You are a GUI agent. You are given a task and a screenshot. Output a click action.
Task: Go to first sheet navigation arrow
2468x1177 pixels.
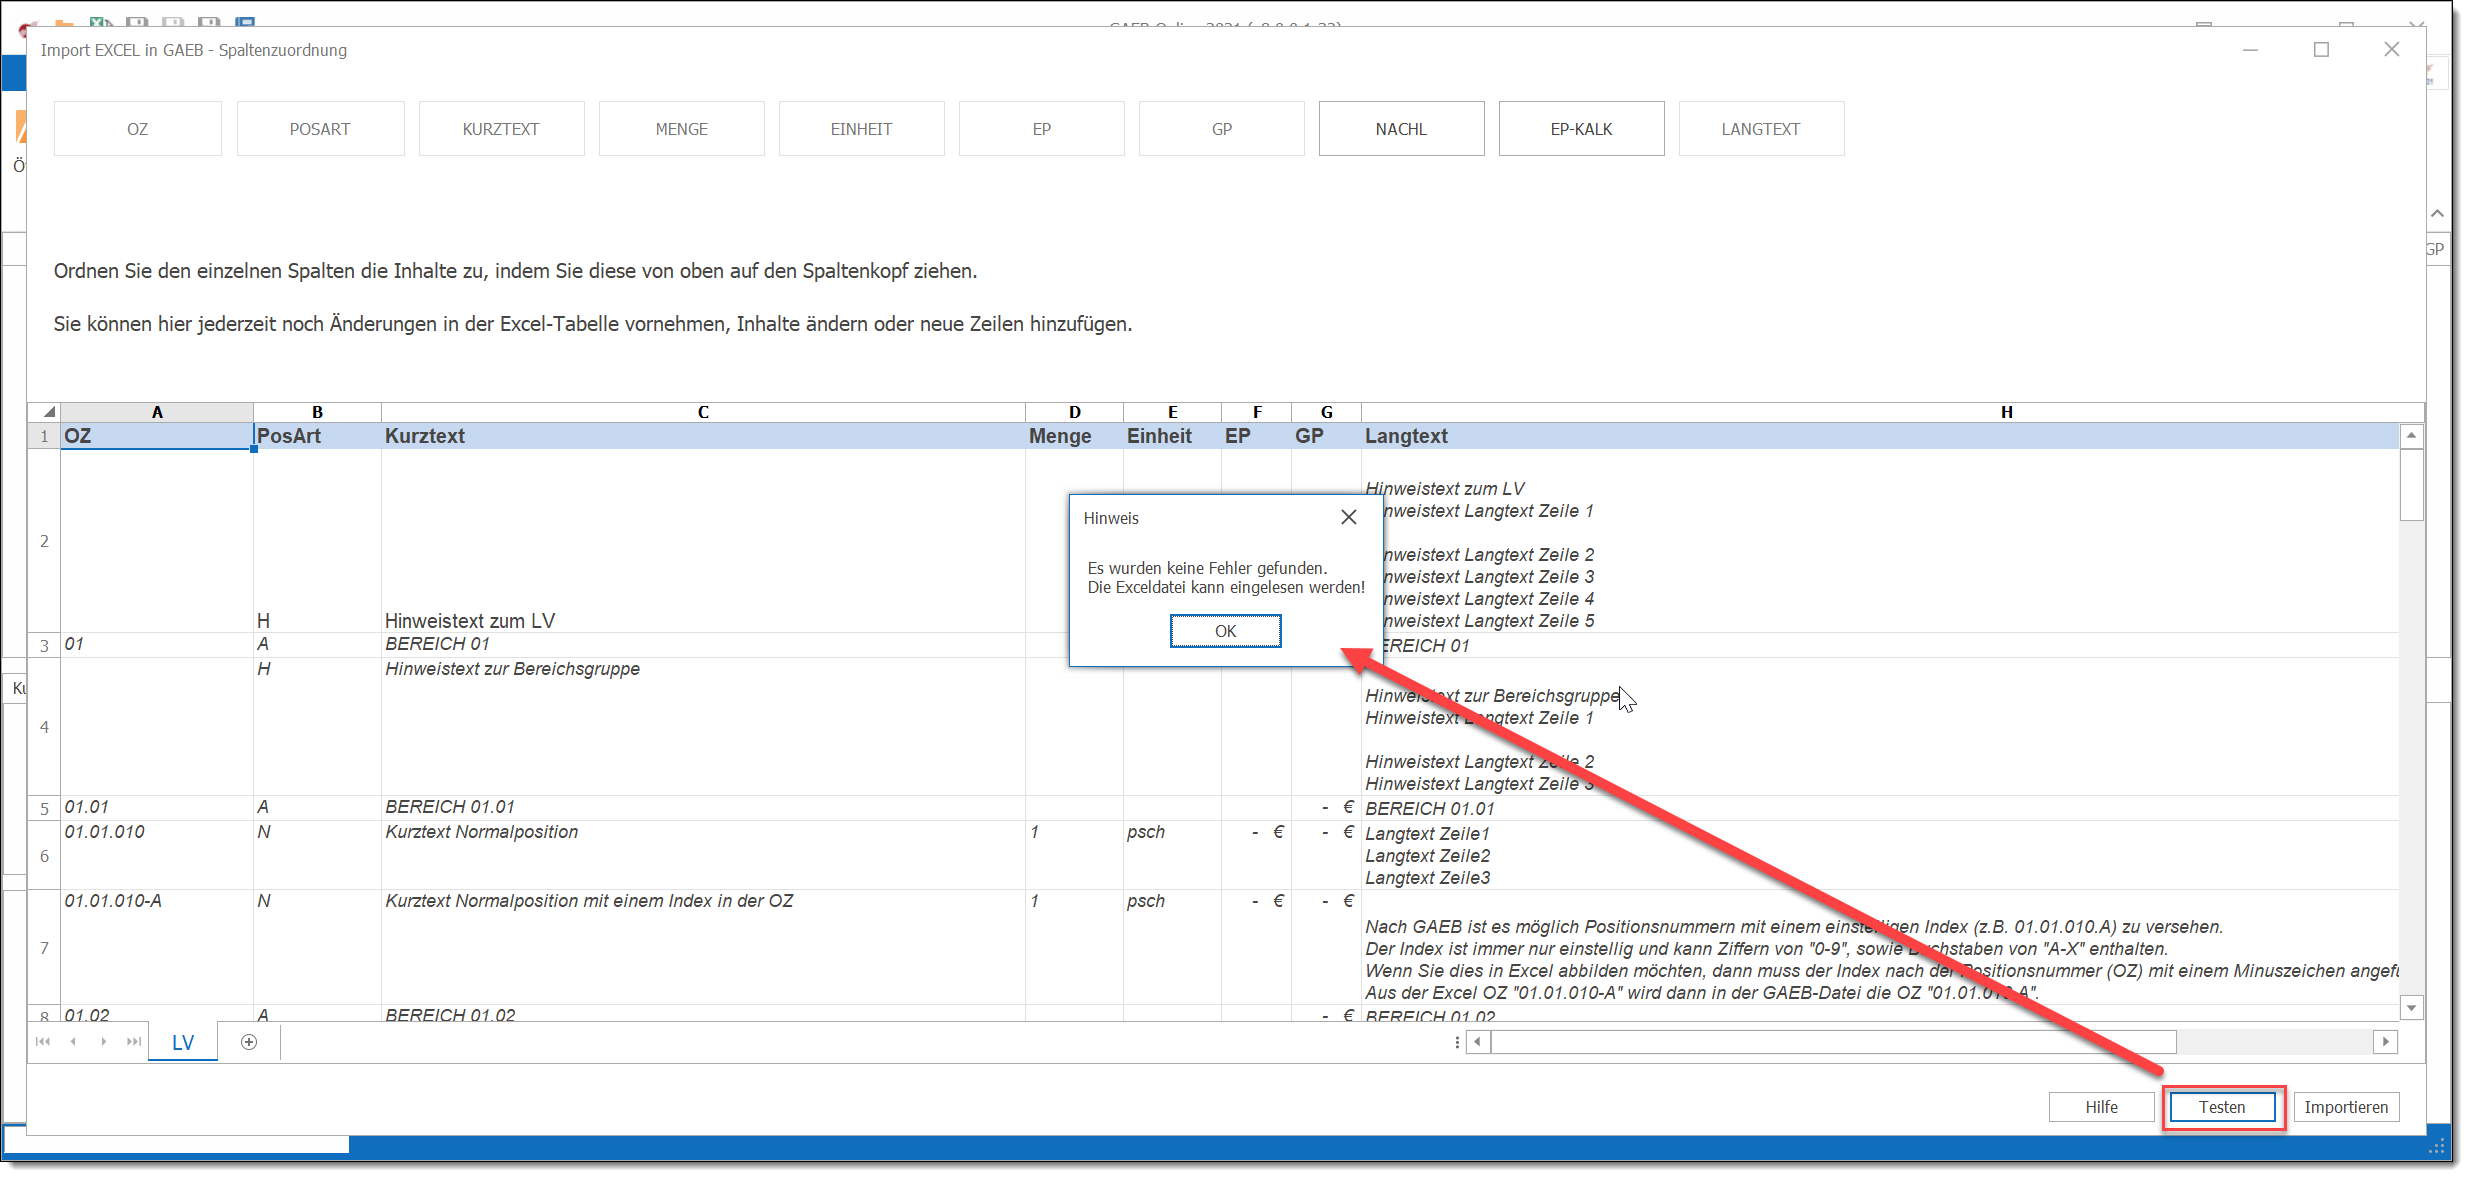[x=42, y=1042]
